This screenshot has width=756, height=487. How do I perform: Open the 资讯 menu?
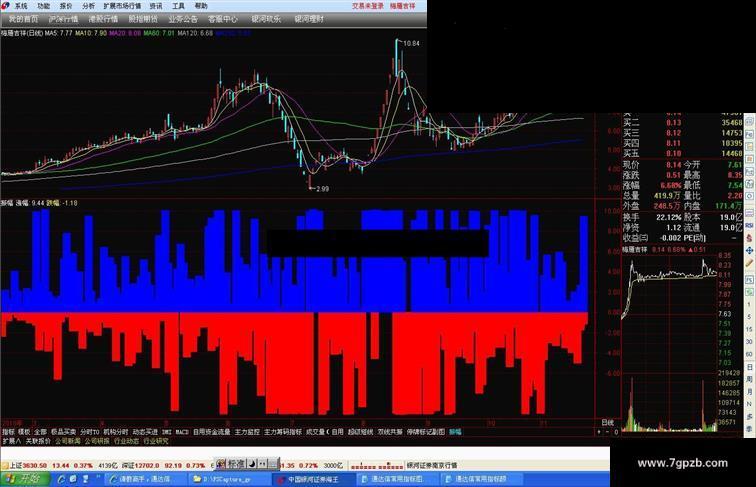[x=156, y=6]
